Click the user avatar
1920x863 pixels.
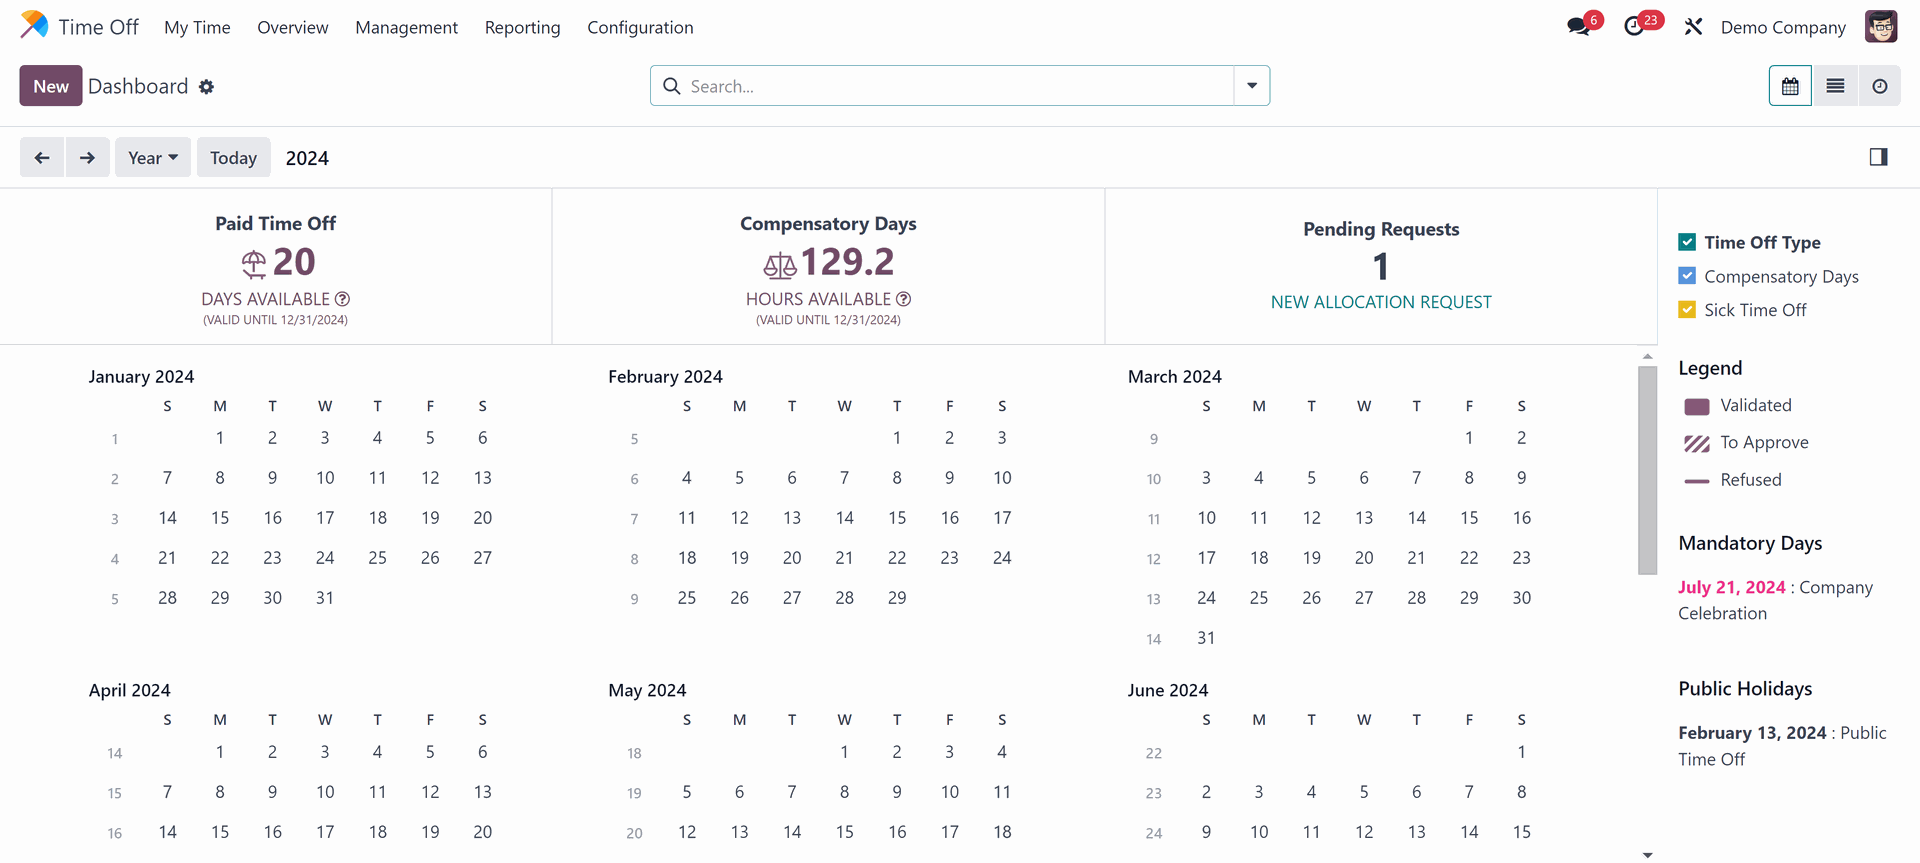1881,26
